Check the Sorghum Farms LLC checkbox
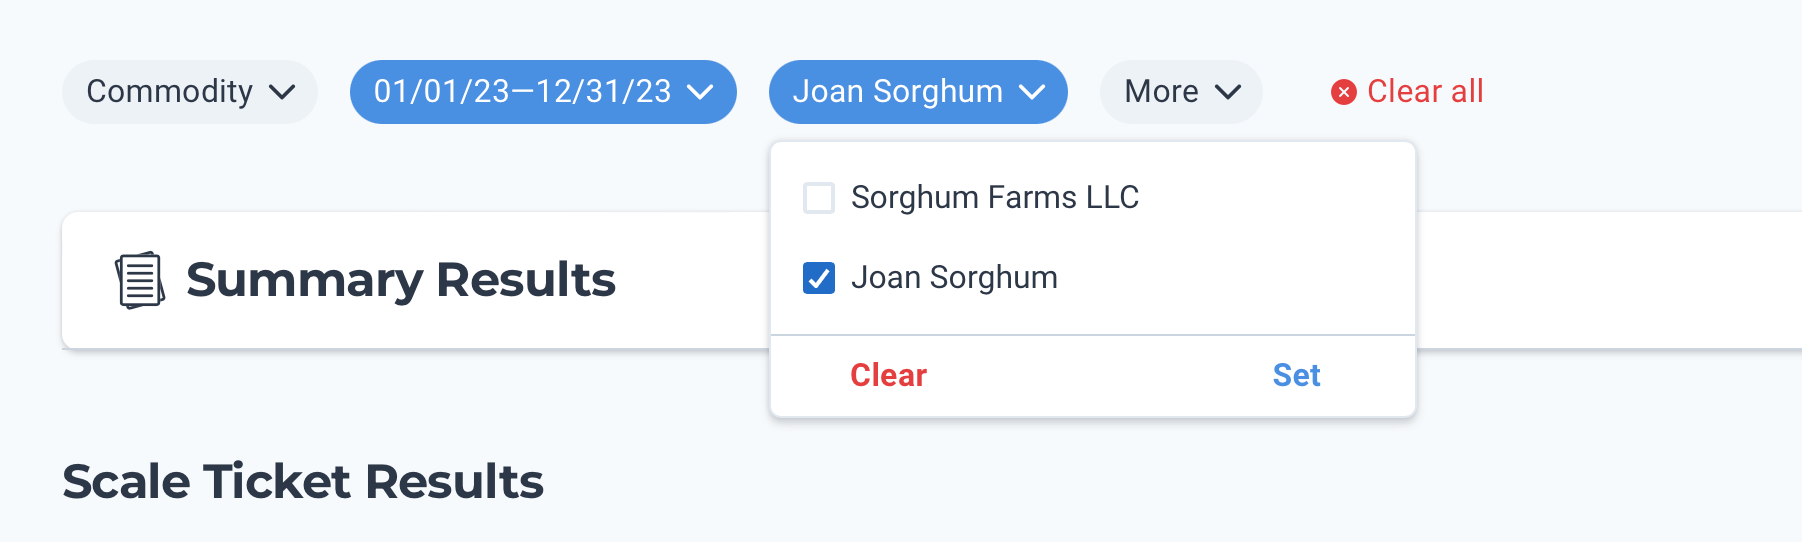Viewport: 1802px width, 542px height. point(819,198)
